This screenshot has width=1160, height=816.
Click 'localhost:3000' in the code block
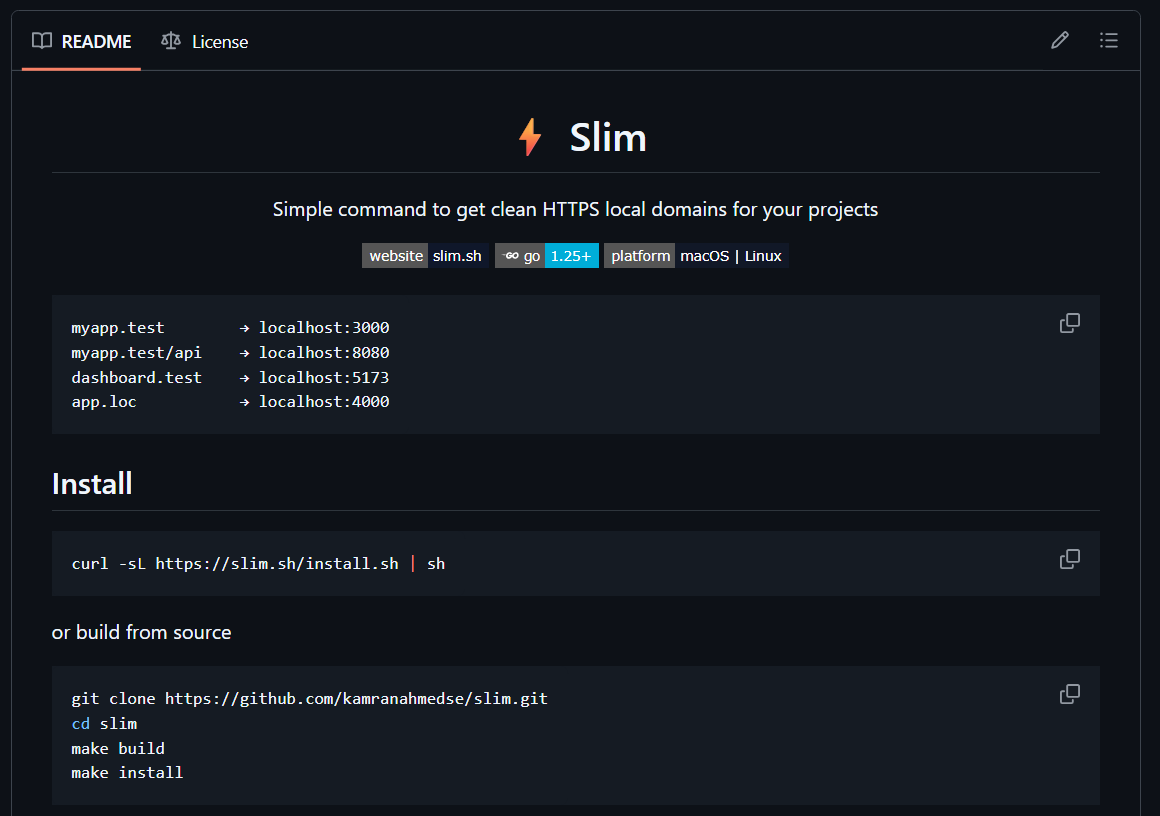pyautogui.click(x=324, y=328)
